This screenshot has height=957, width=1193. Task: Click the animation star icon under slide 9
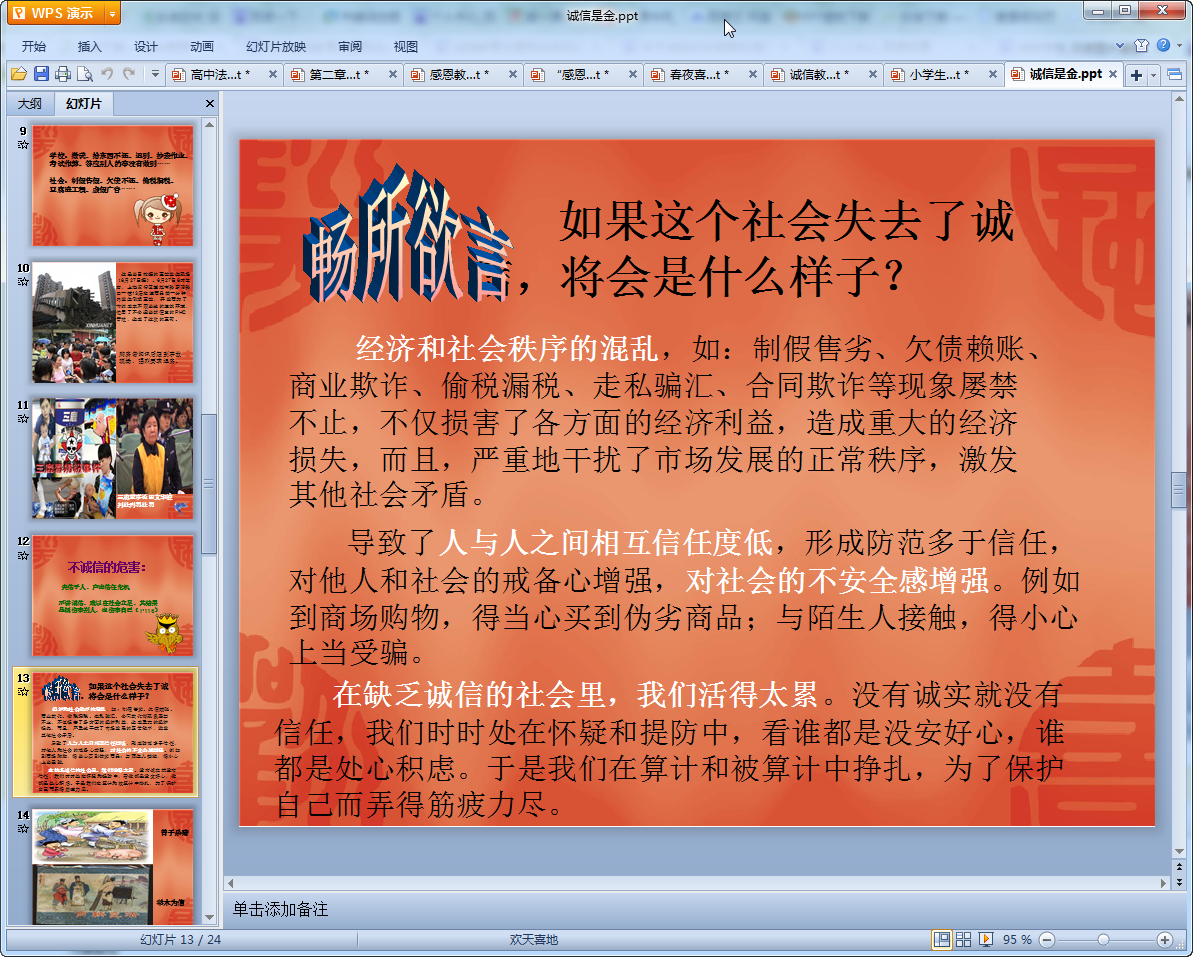(23, 145)
